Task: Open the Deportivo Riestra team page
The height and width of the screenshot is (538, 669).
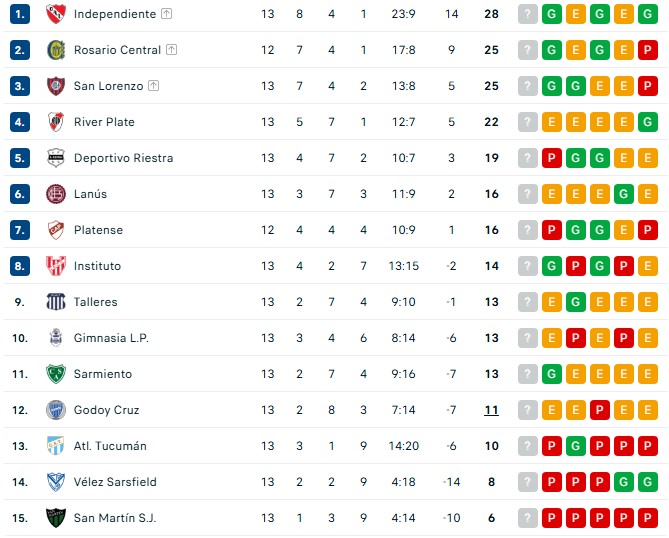Action: (x=123, y=158)
